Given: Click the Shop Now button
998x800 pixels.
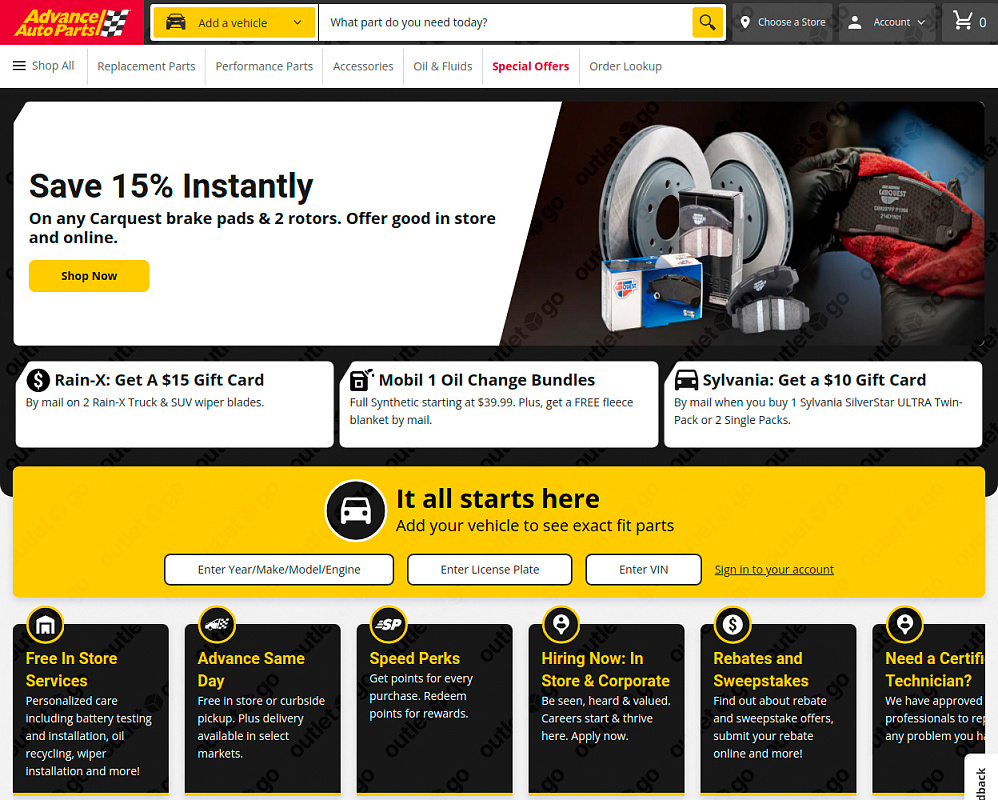Looking at the screenshot, I should [x=89, y=276].
